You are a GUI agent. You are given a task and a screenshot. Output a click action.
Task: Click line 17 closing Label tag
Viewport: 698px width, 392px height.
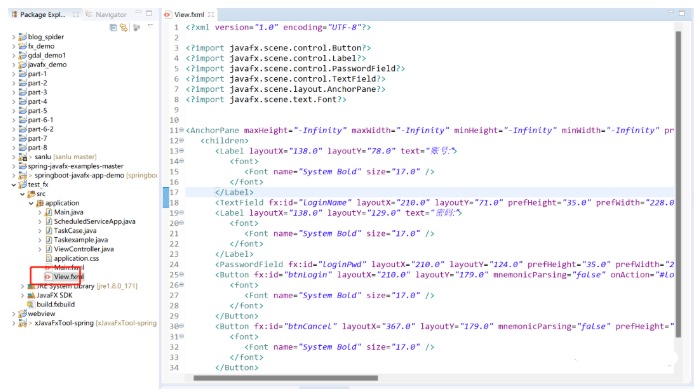[234, 192]
